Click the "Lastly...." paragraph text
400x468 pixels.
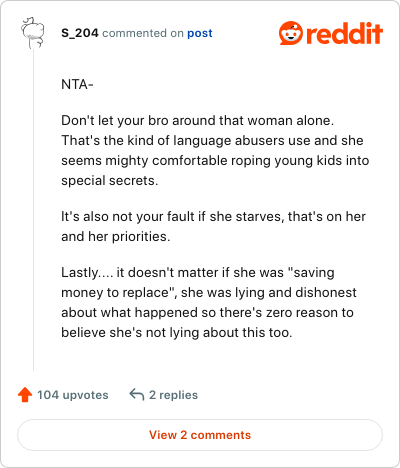209,302
